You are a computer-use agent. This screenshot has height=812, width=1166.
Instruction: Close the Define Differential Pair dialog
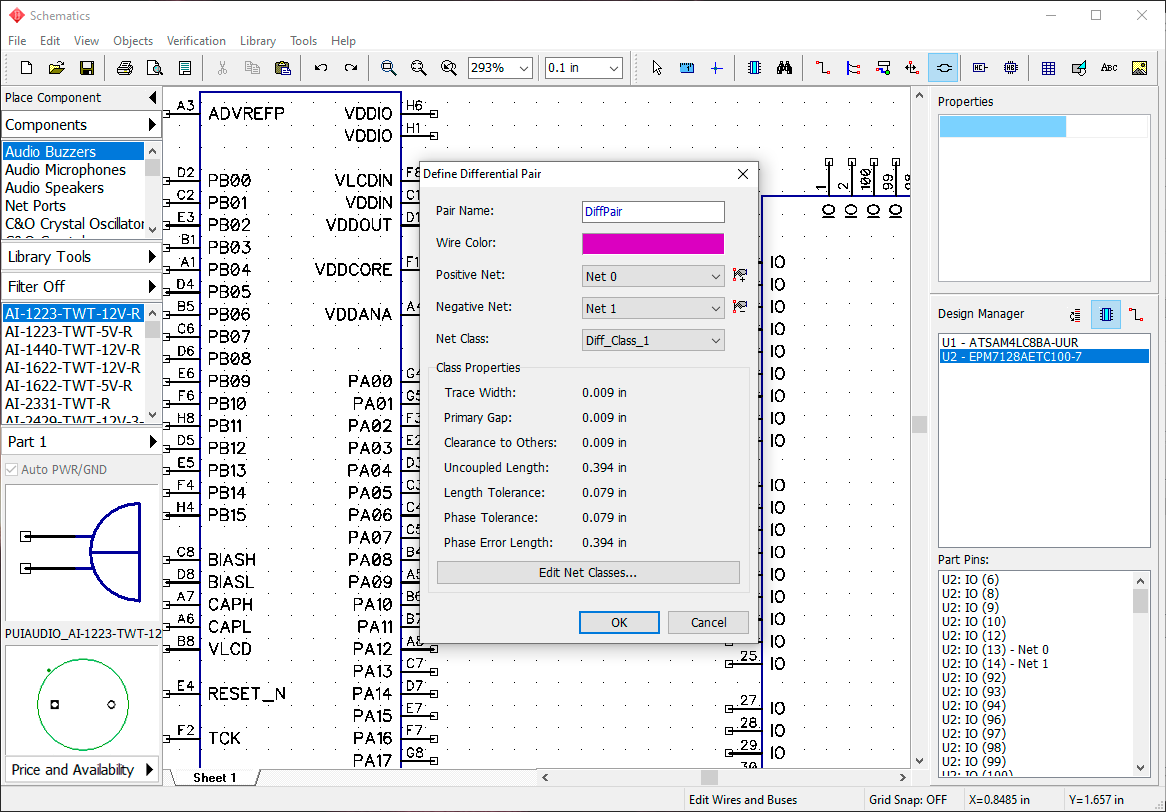click(x=742, y=174)
